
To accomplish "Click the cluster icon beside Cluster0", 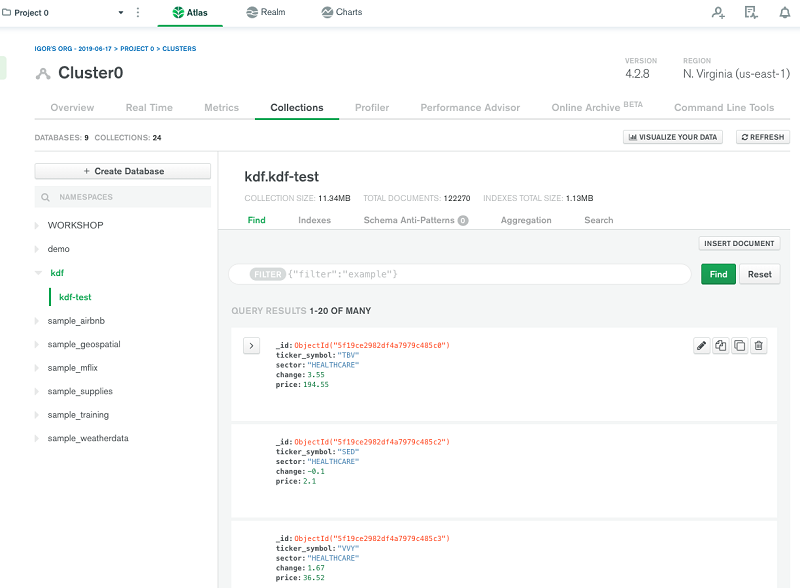I will pos(43,74).
